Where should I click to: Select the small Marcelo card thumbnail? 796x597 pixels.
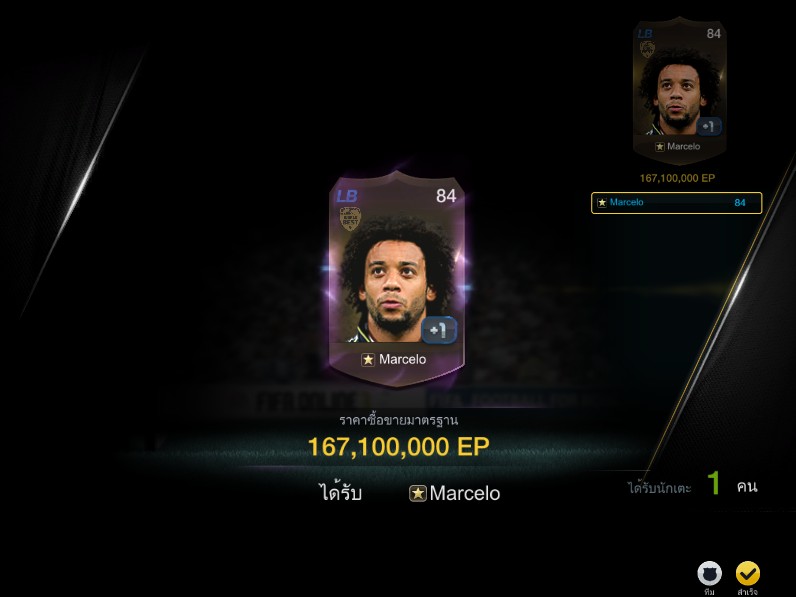click(680, 90)
